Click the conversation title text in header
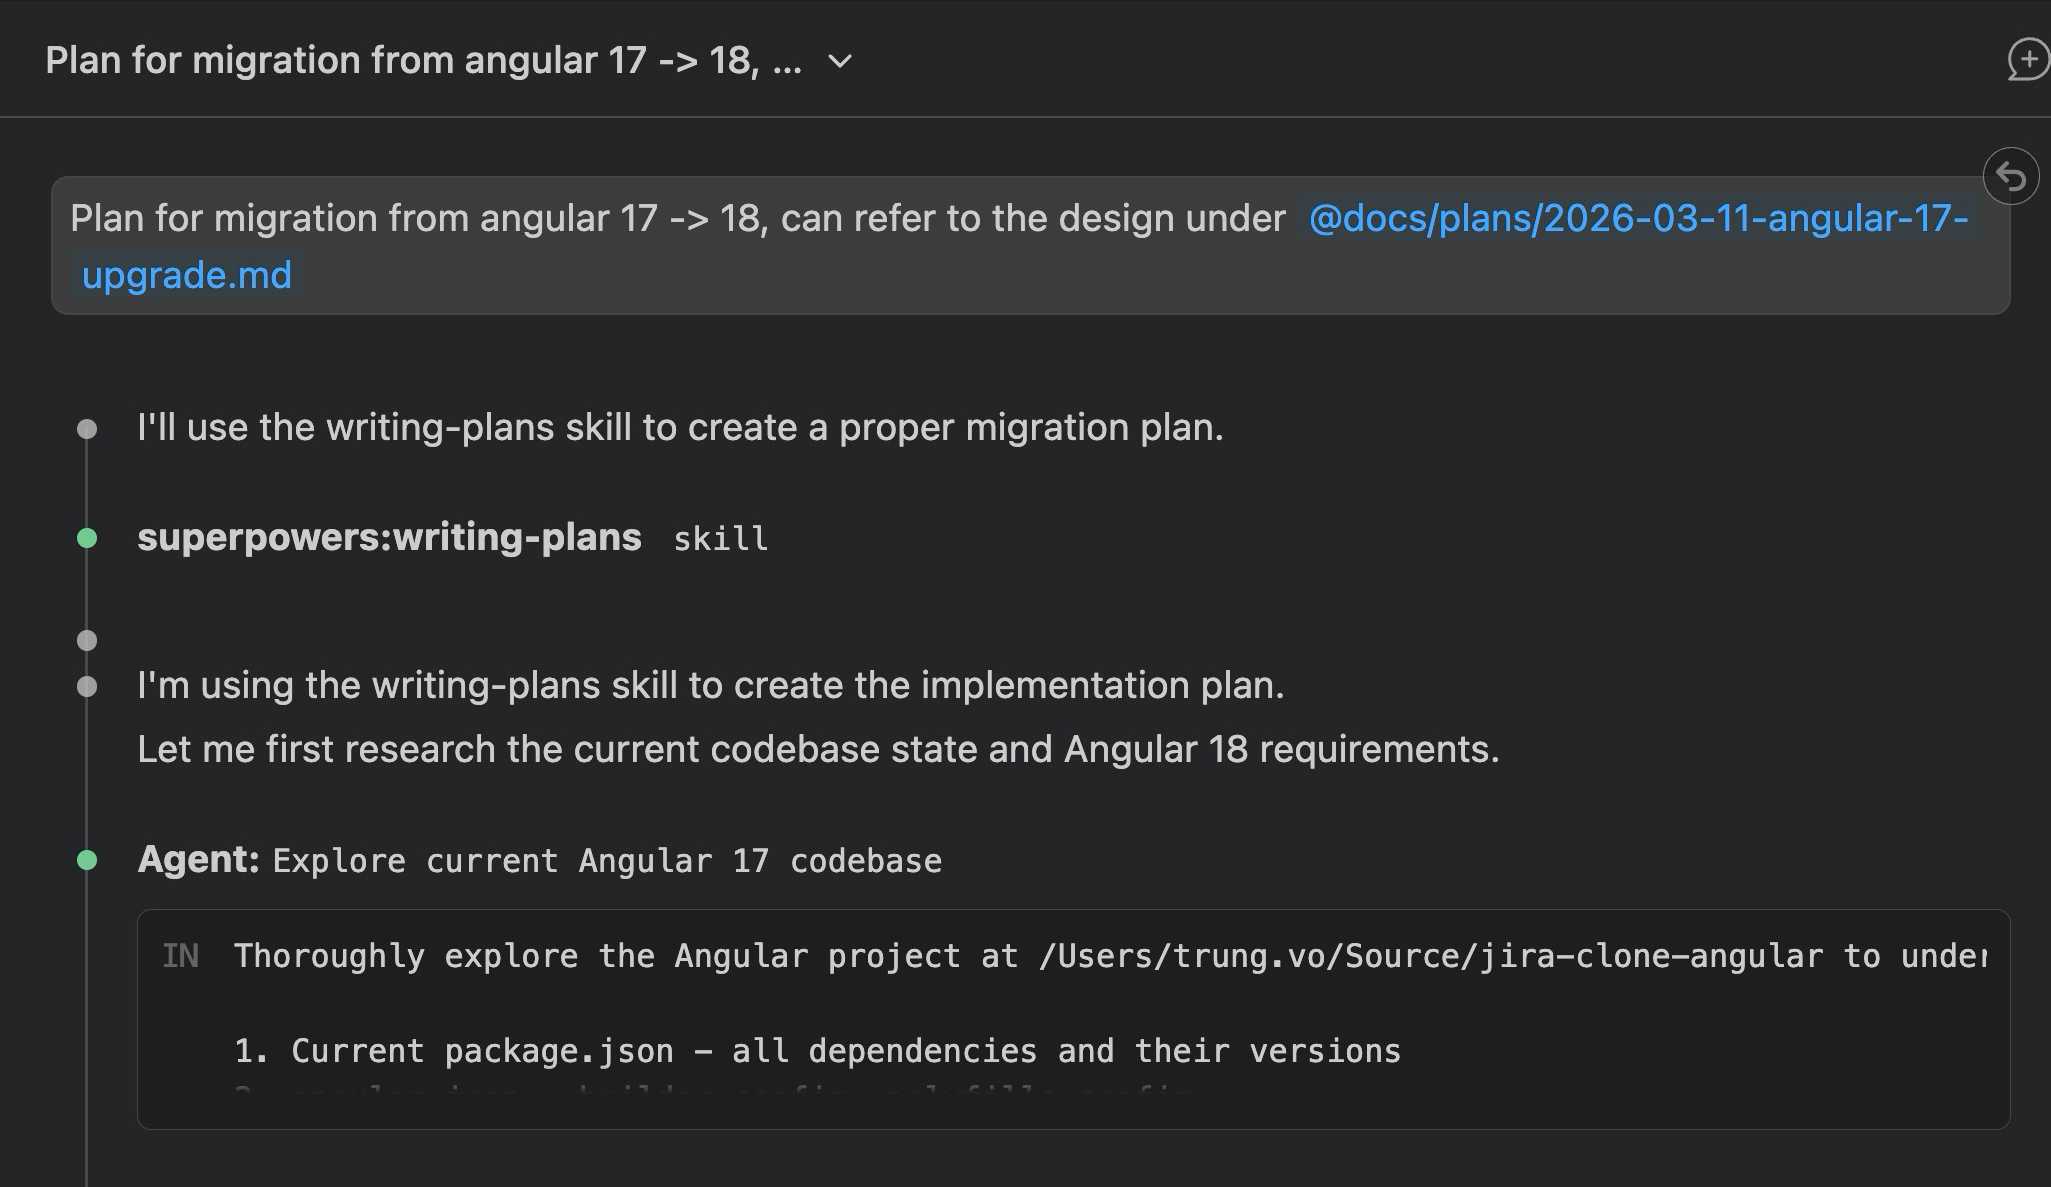Viewport: 2051px width, 1187px height. coord(423,61)
